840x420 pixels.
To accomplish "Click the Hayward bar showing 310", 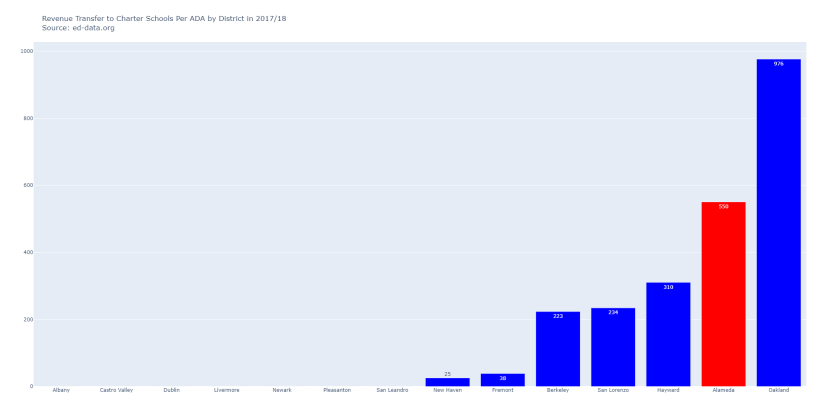I will click(668, 335).
